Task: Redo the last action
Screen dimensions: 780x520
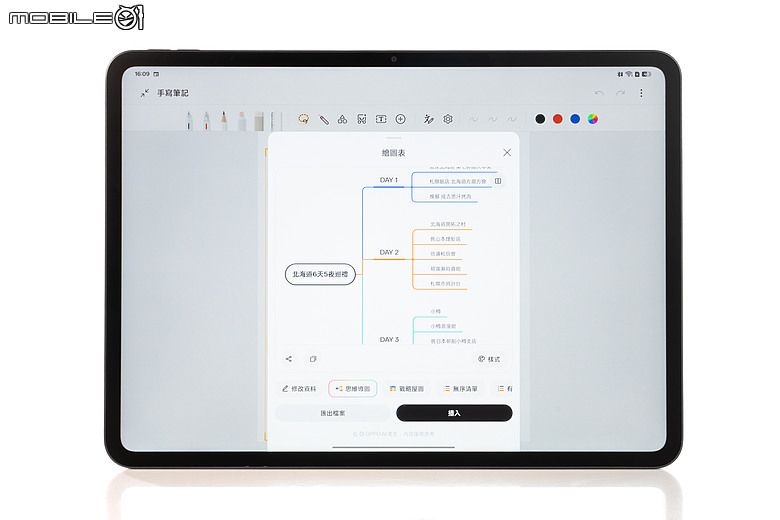Action: 620,93
